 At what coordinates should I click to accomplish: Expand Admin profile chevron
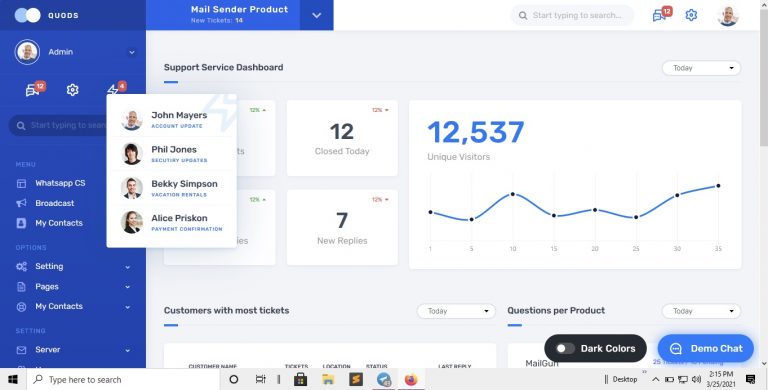point(132,52)
